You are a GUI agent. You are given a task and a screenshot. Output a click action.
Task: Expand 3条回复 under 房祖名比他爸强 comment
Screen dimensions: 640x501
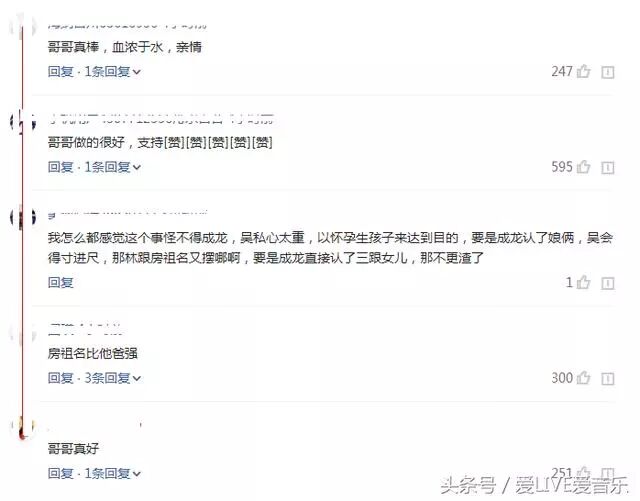(112, 378)
